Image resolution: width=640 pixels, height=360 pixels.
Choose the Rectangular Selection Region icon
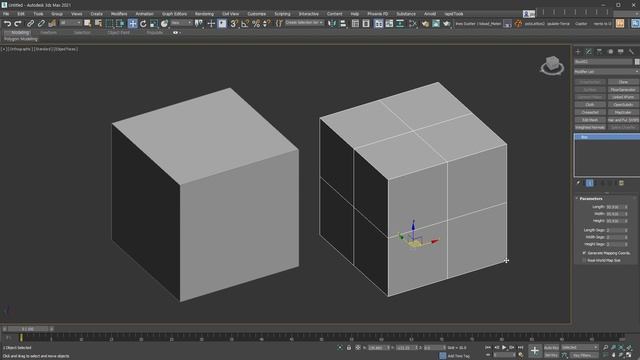pos(109,24)
